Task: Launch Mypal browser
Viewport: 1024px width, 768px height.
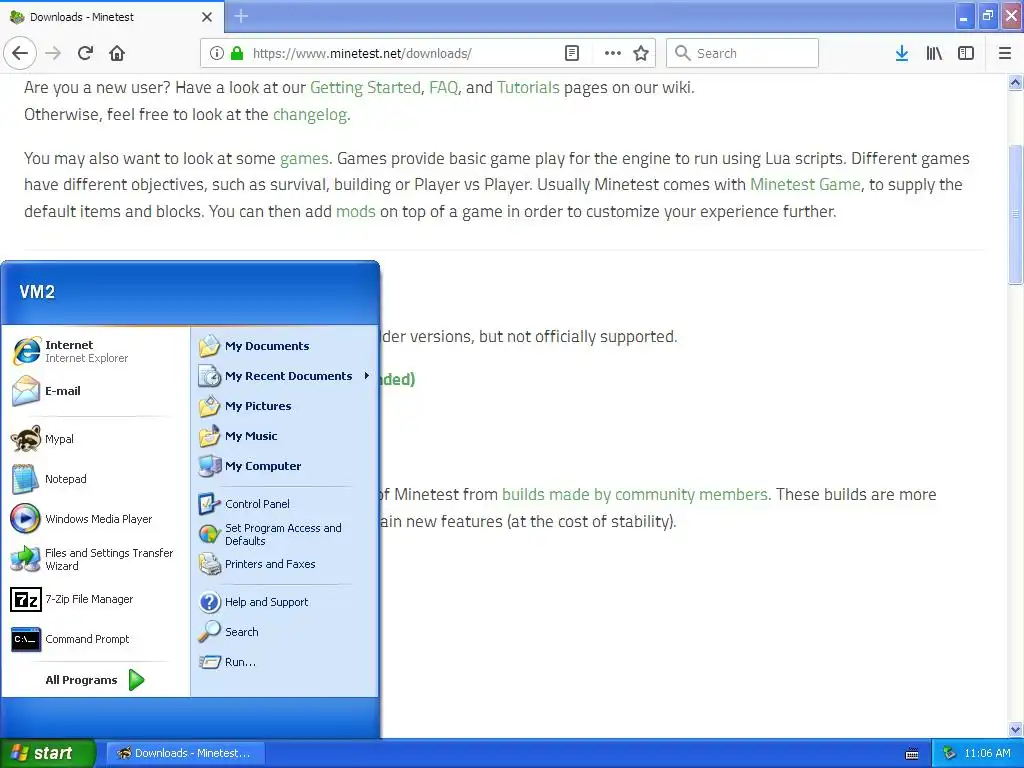Action: tap(94, 439)
